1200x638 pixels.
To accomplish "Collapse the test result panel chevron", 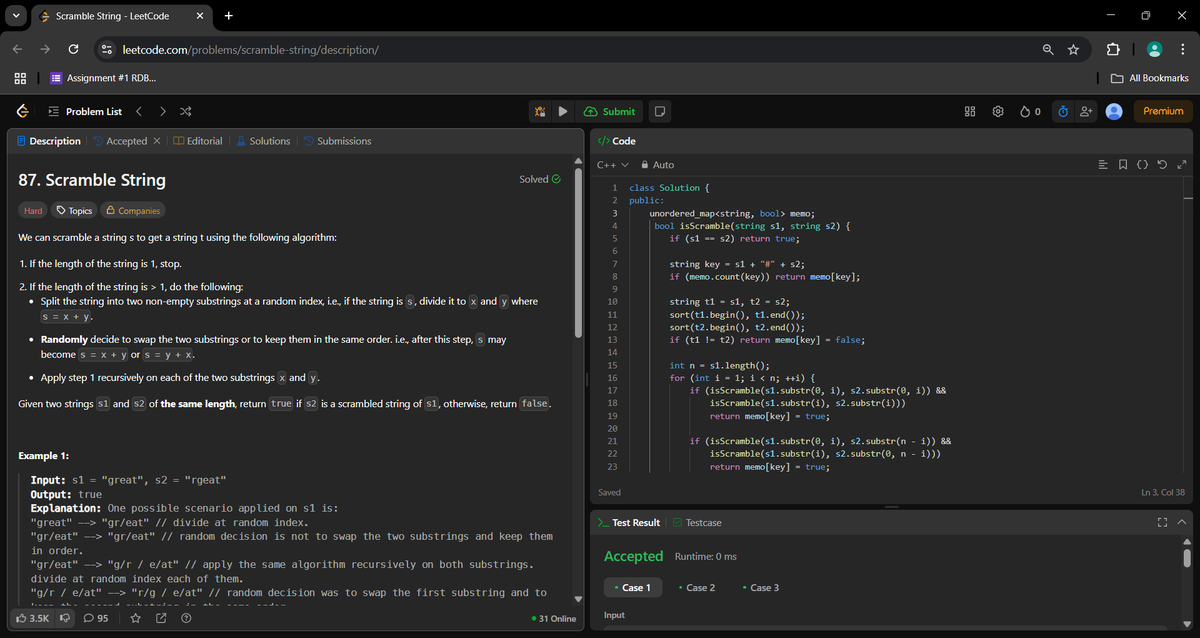I will tap(1181, 522).
